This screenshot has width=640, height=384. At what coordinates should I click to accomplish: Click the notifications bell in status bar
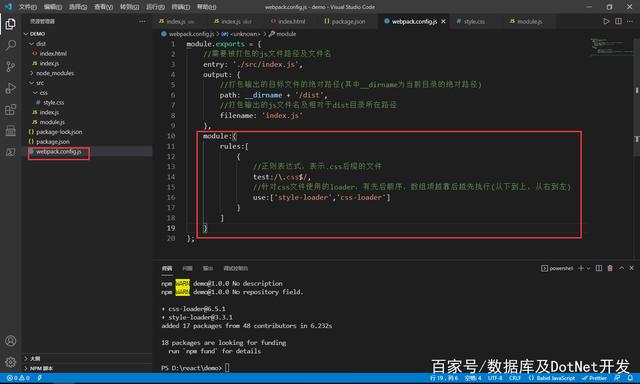tap(630, 378)
